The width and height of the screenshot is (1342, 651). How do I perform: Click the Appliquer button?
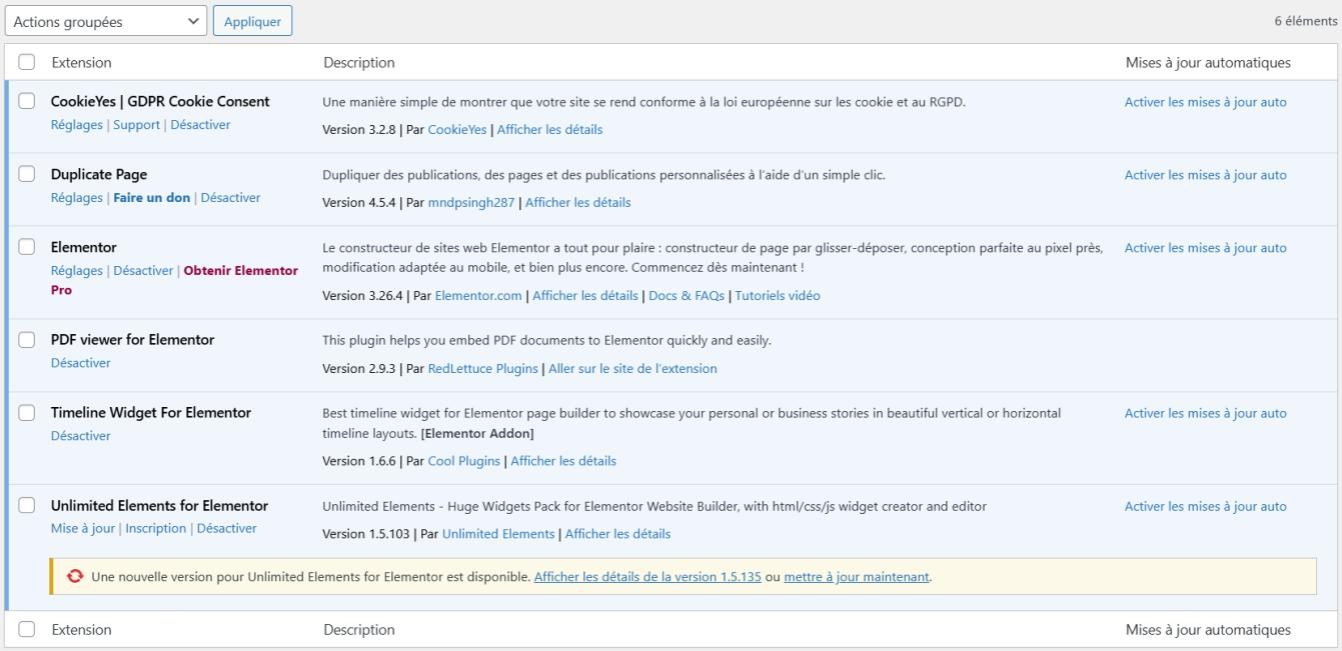pos(252,20)
